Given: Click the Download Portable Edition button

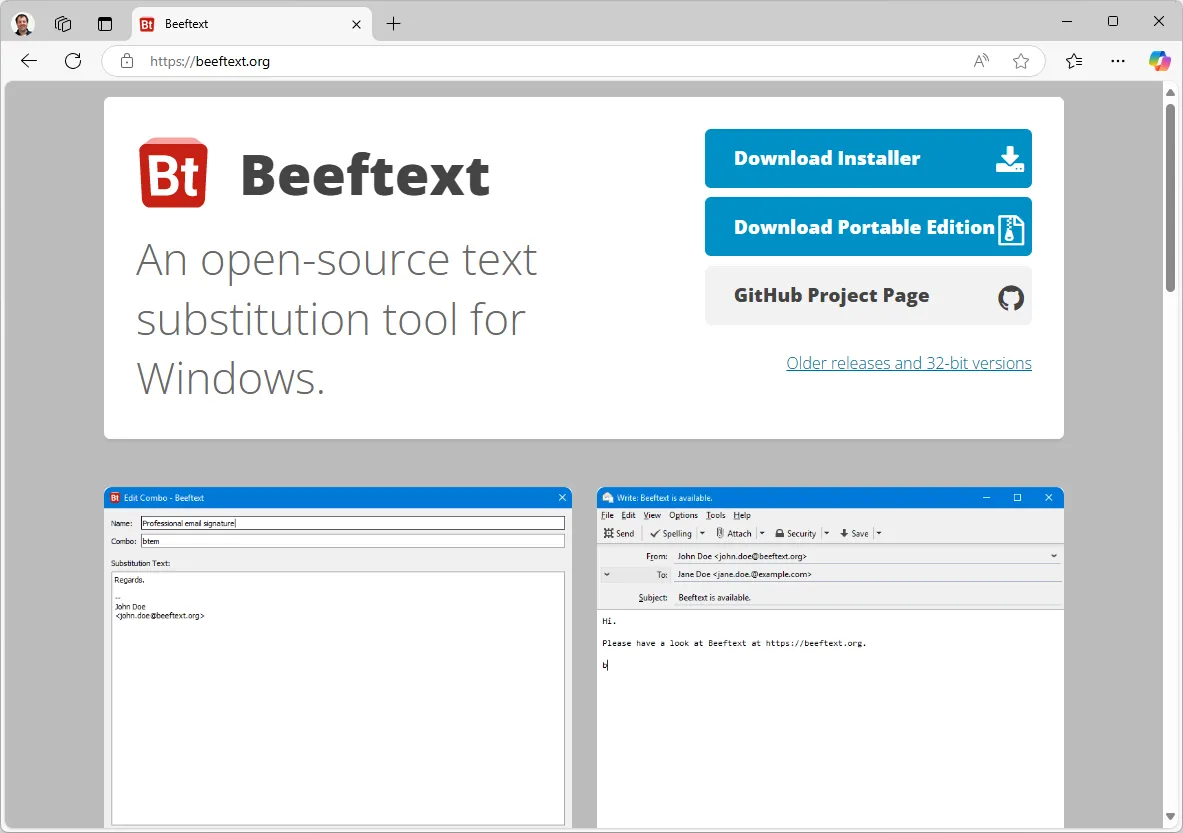Looking at the screenshot, I should coord(868,226).
